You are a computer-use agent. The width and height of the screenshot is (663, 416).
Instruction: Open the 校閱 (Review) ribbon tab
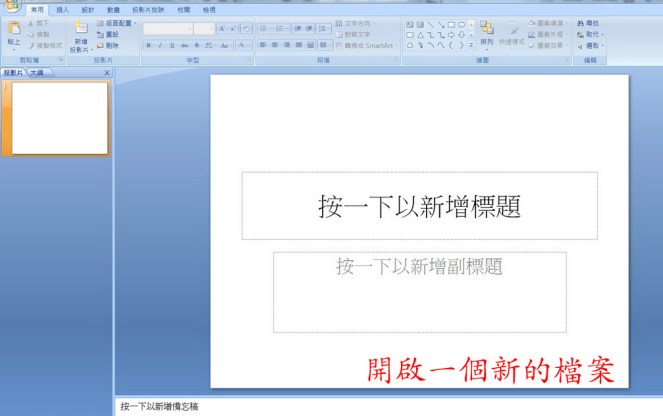pos(184,9)
